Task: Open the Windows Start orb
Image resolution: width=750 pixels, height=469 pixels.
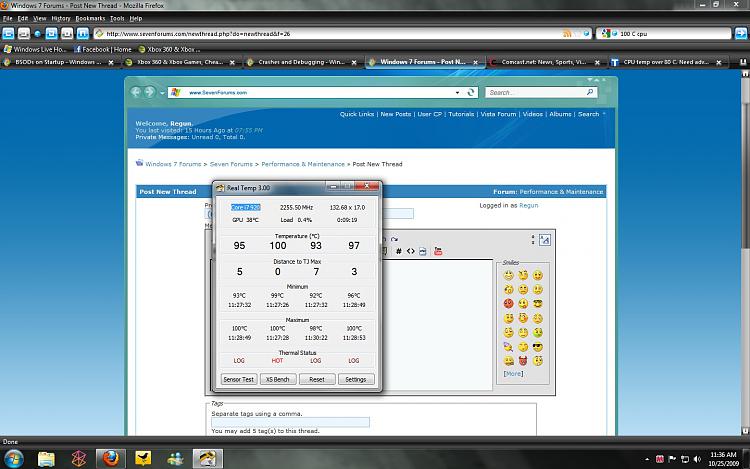Action: (x=14, y=459)
